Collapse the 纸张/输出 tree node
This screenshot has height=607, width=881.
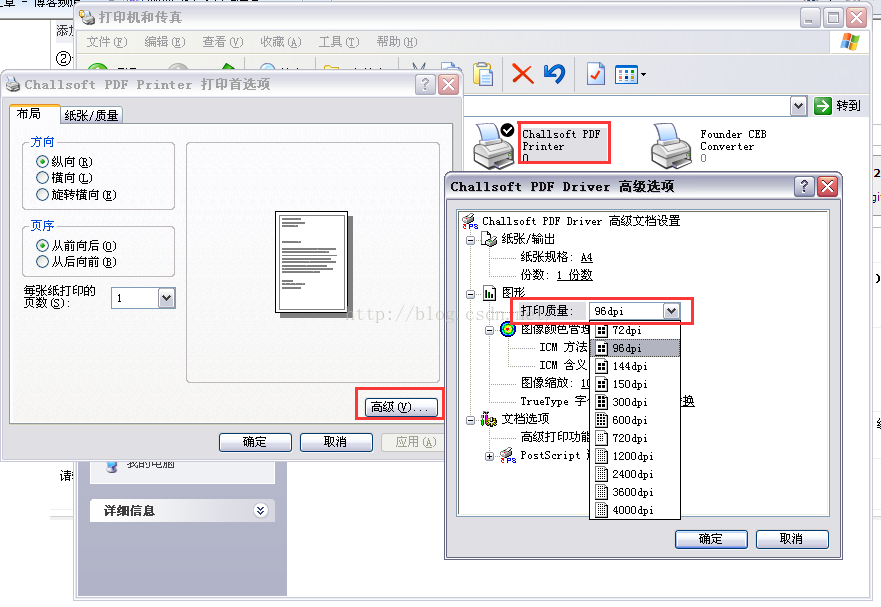pos(471,240)
